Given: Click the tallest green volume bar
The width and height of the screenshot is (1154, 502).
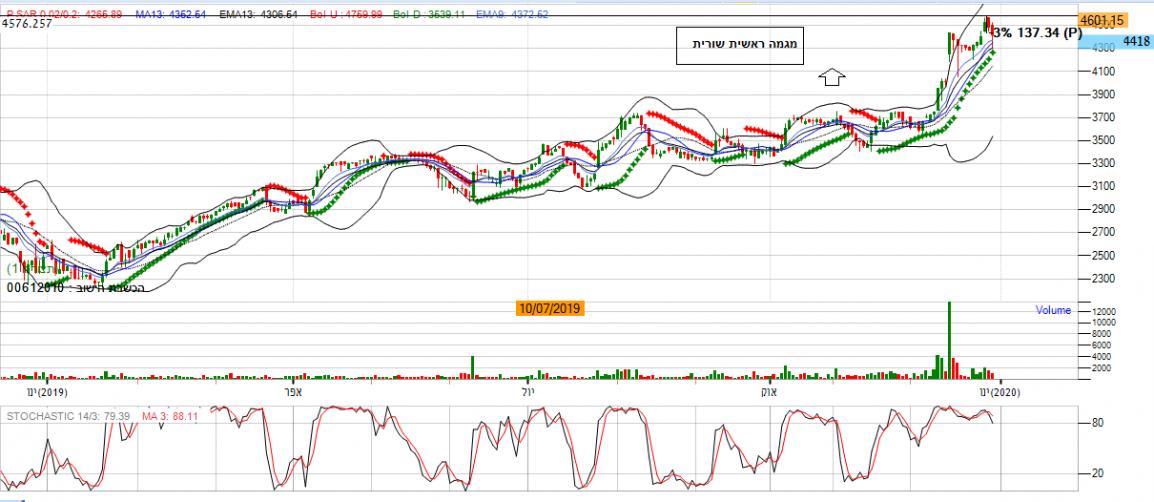Looking at the screenshot, I should (x=948, y=340).
